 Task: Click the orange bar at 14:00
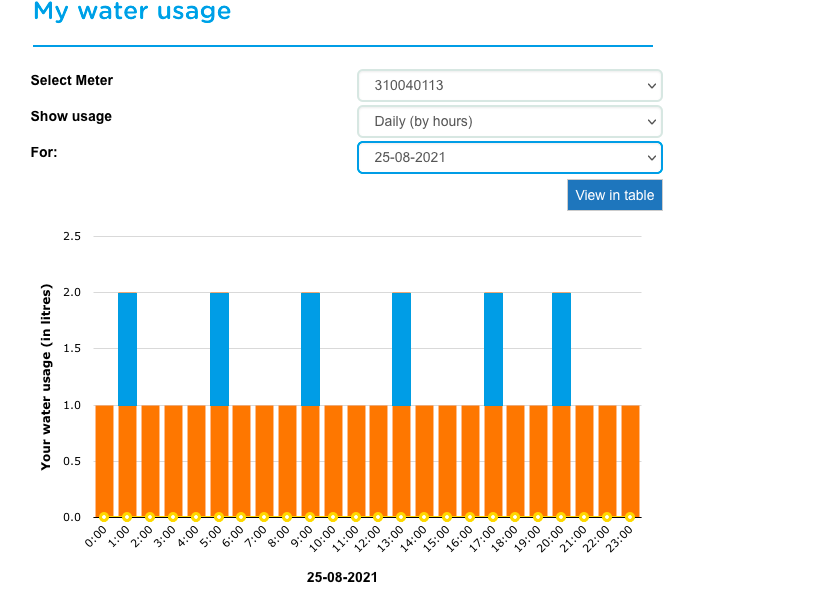424,461
